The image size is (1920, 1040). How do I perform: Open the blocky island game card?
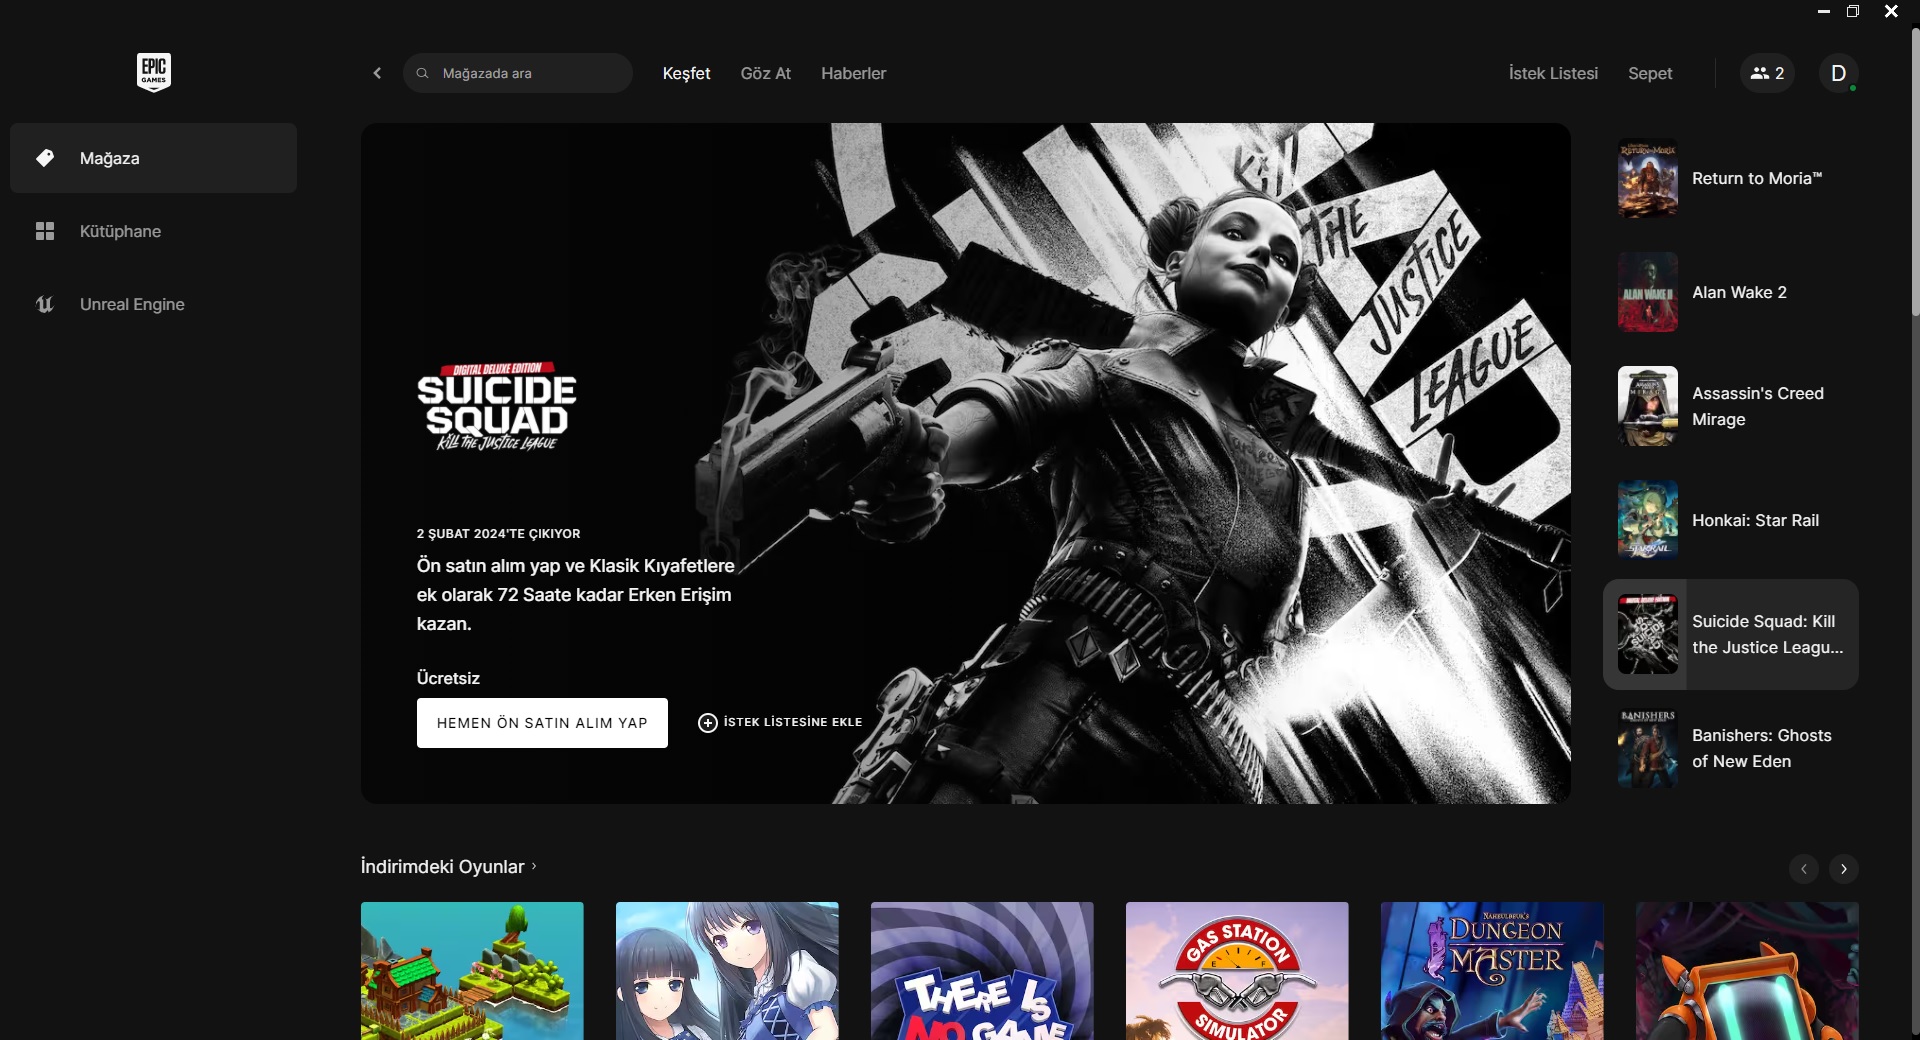(472, 971)
